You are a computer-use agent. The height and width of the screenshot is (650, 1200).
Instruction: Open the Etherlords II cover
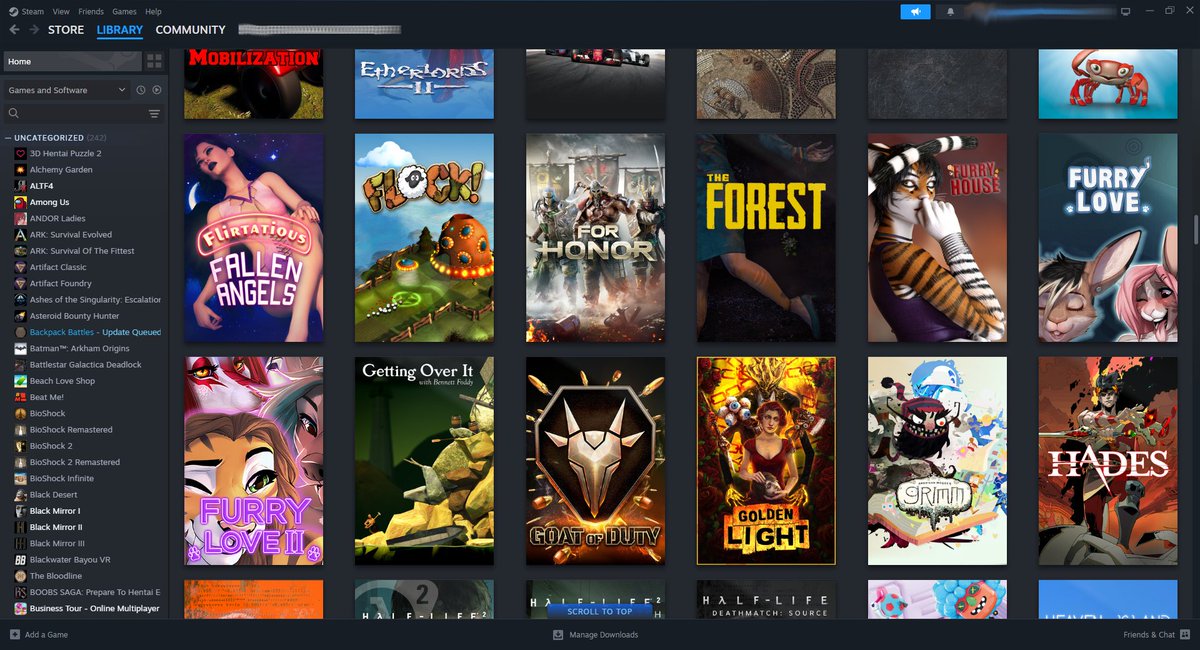pos(424,84)
